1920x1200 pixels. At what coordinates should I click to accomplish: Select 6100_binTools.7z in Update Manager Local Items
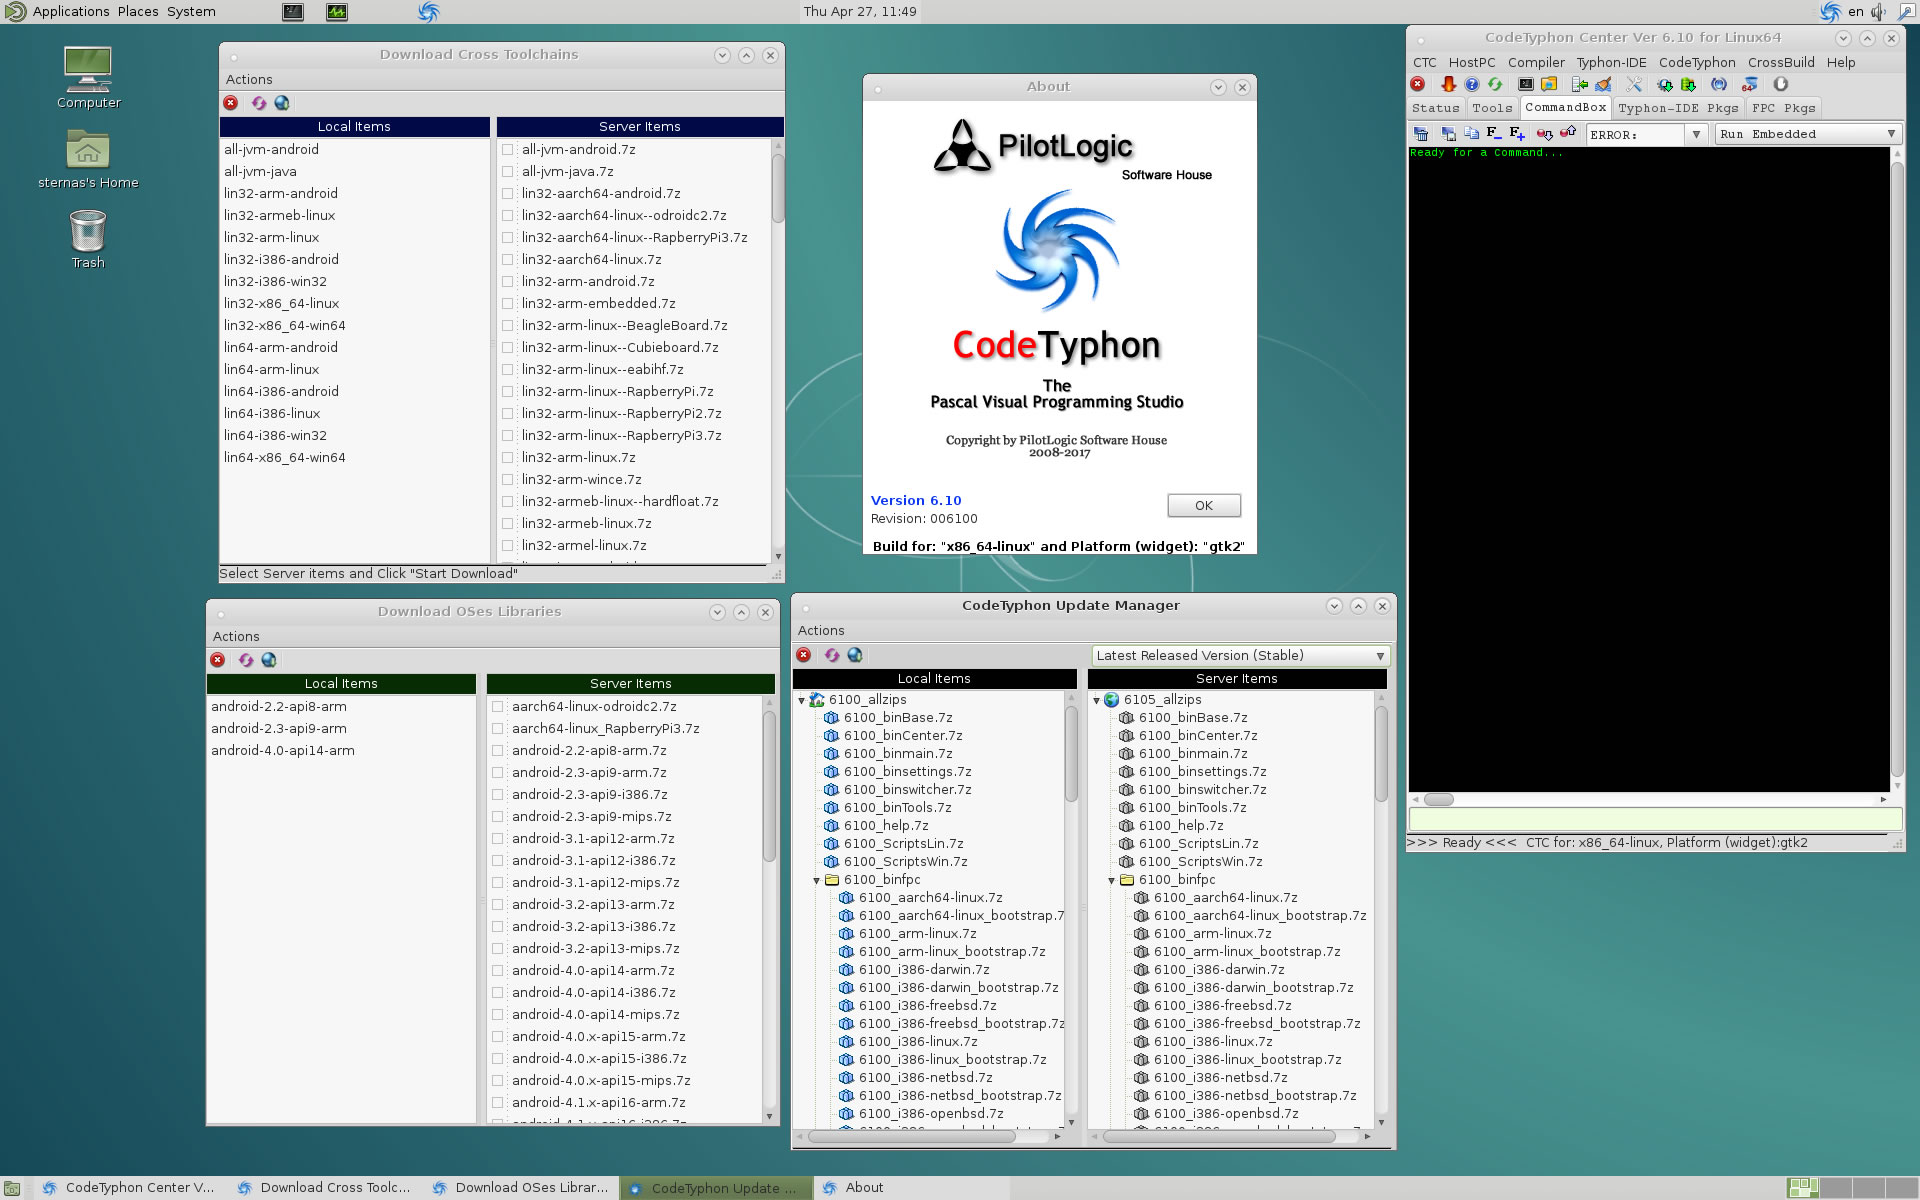(898, 807)
